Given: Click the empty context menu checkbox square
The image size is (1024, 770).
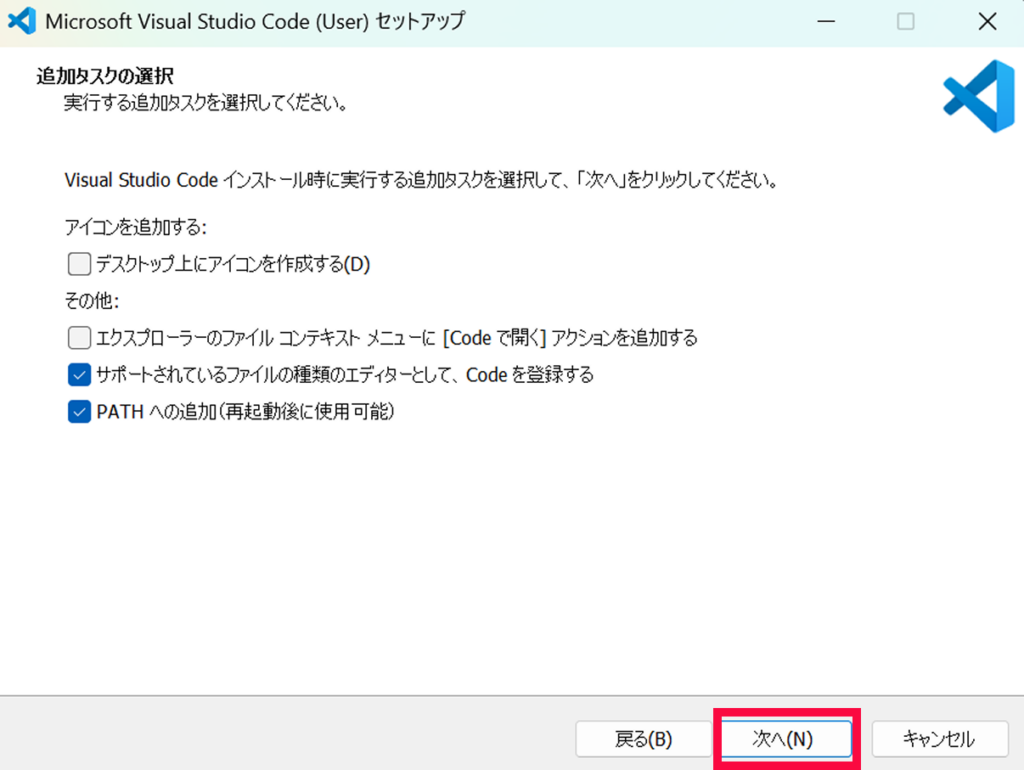Looking at the screenshot, I should 78,337.
